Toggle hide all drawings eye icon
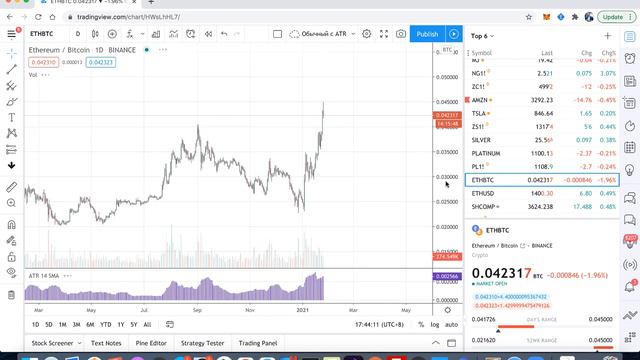The width and height of the screenshot is (640, 360). click(x=11, y=272)
